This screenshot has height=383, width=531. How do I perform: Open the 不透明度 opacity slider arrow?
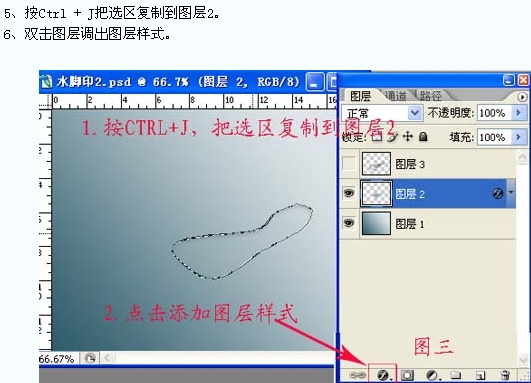click(x=519, y=112)
